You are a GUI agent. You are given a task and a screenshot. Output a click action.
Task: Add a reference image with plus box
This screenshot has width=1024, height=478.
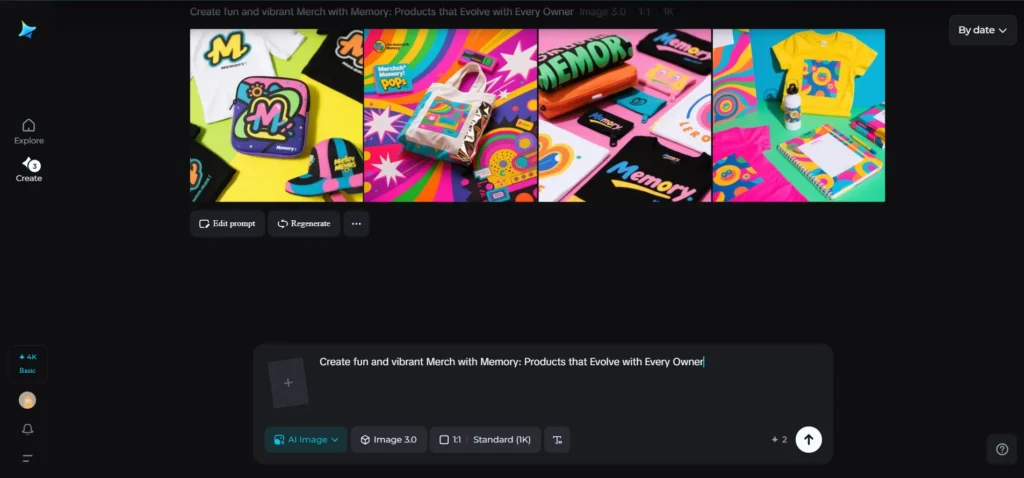[x=288, y=382]
